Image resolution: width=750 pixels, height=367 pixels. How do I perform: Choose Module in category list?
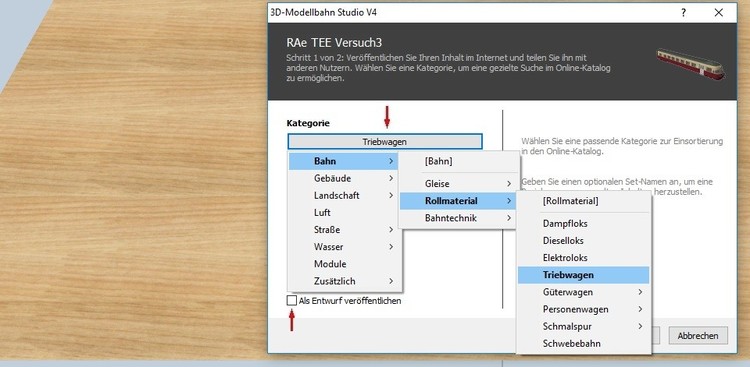point(345,264)
